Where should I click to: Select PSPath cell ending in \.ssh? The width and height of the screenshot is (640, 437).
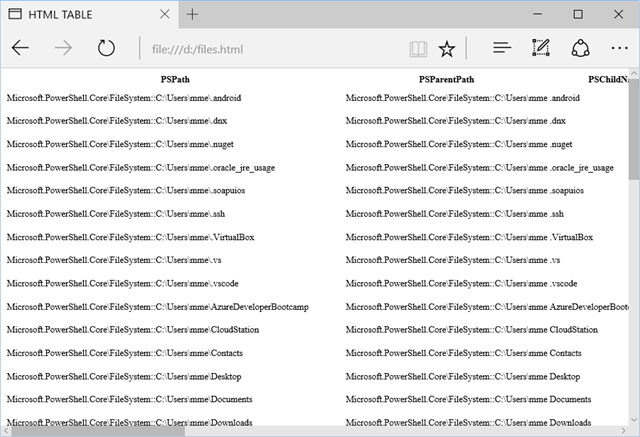click(x=116, y=214)
